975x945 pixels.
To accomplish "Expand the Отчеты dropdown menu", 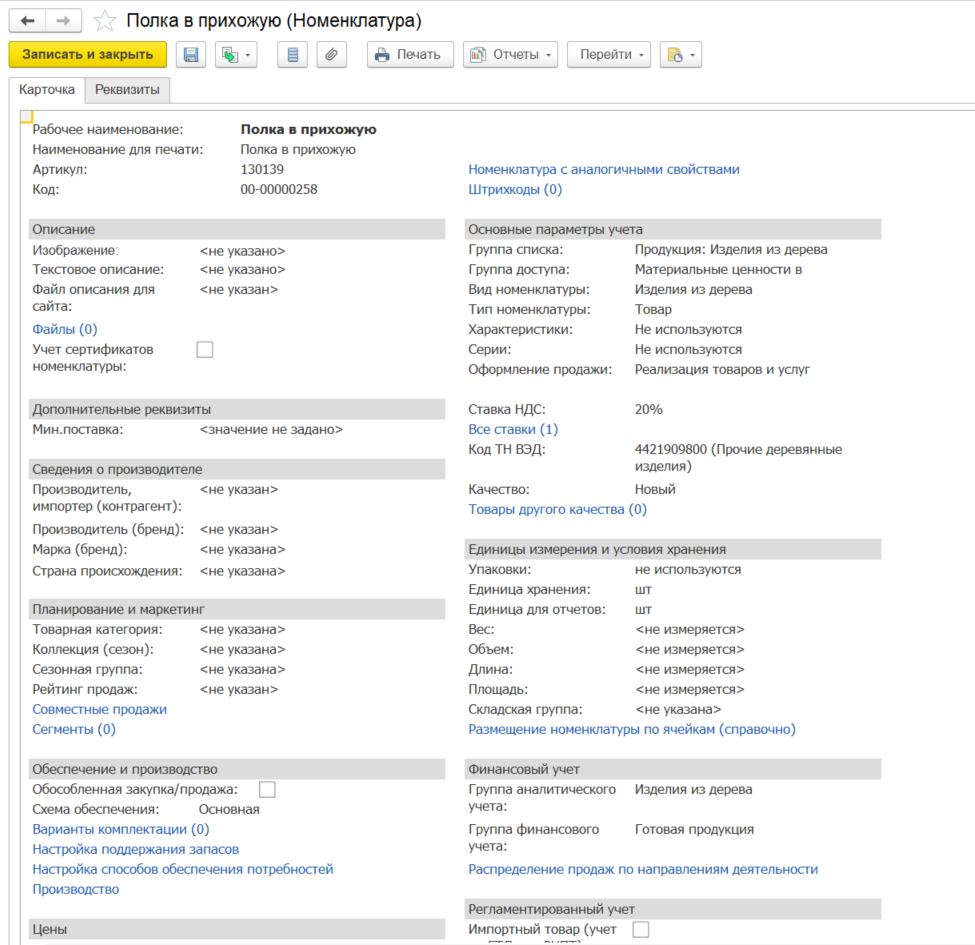I will [510, 55].
